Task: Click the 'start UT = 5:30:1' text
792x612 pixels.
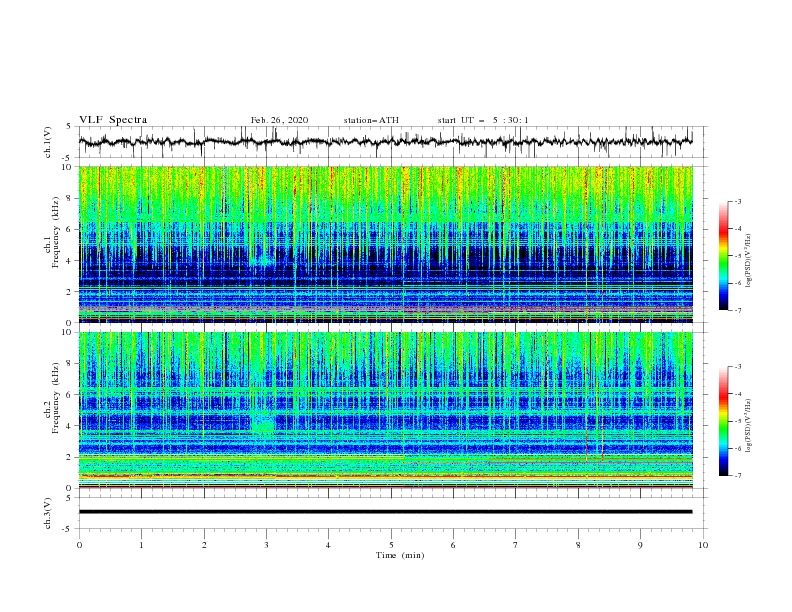Action: (483, 120)
